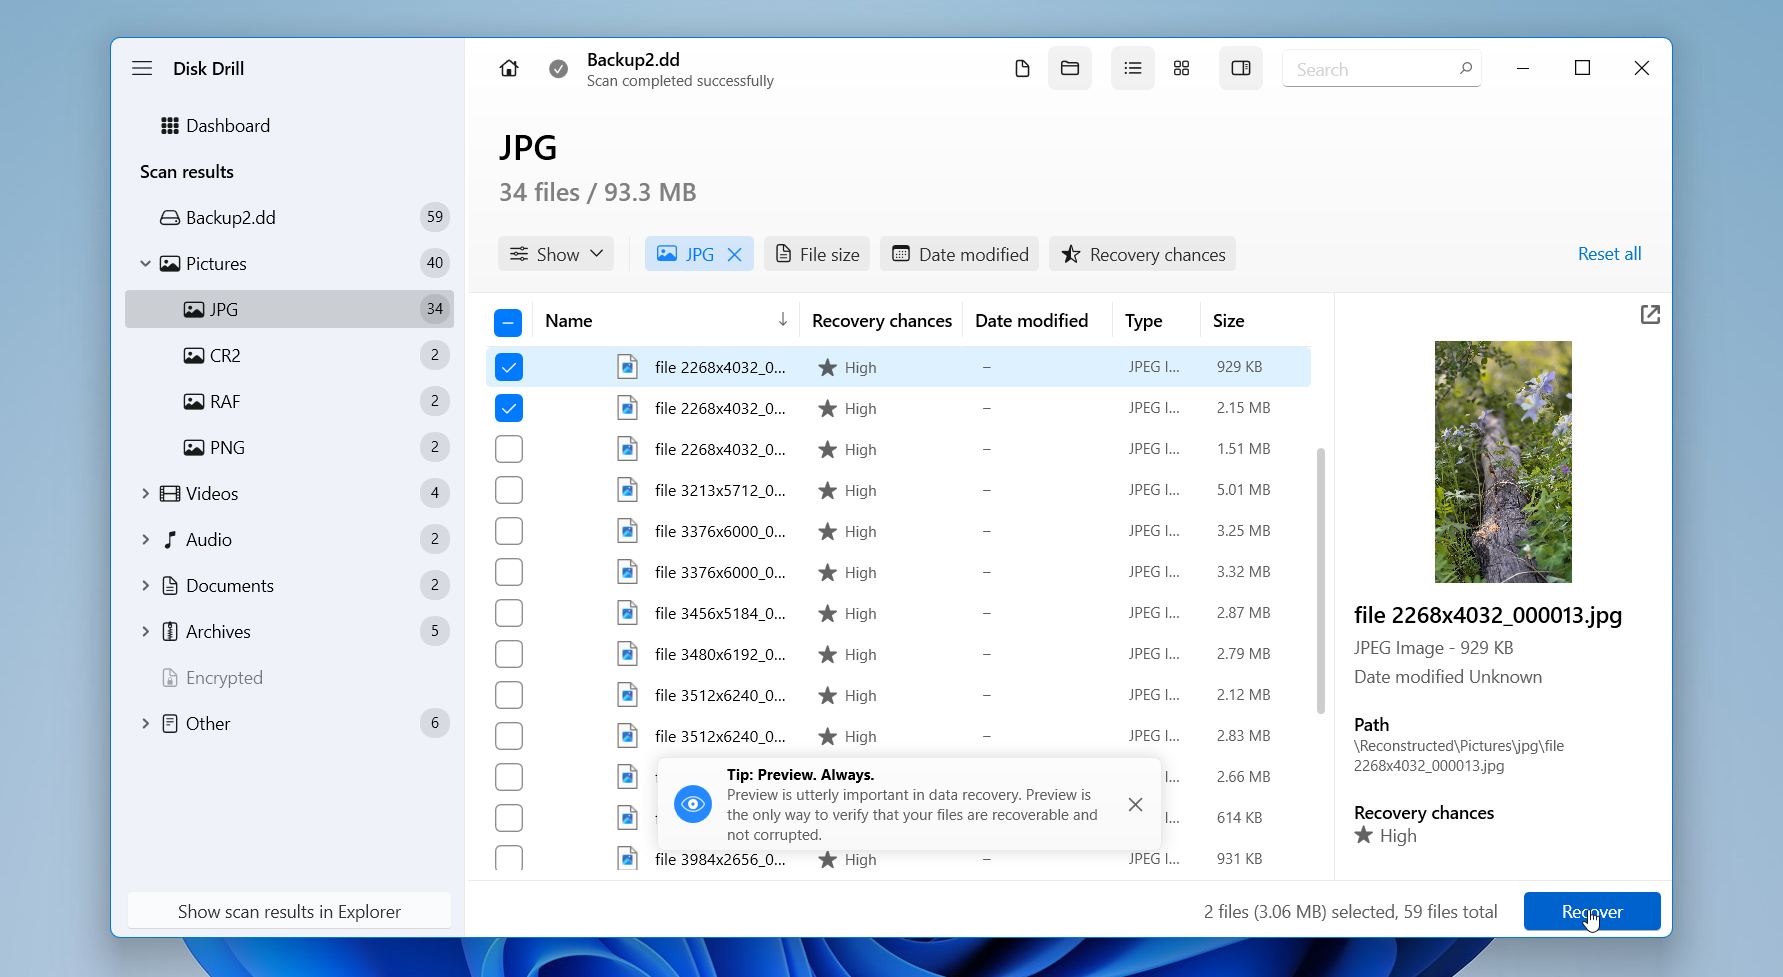The width and height of the screenshot is (1783, 977).
Task: Go to the home screen
Action: [x=509, y=68]
